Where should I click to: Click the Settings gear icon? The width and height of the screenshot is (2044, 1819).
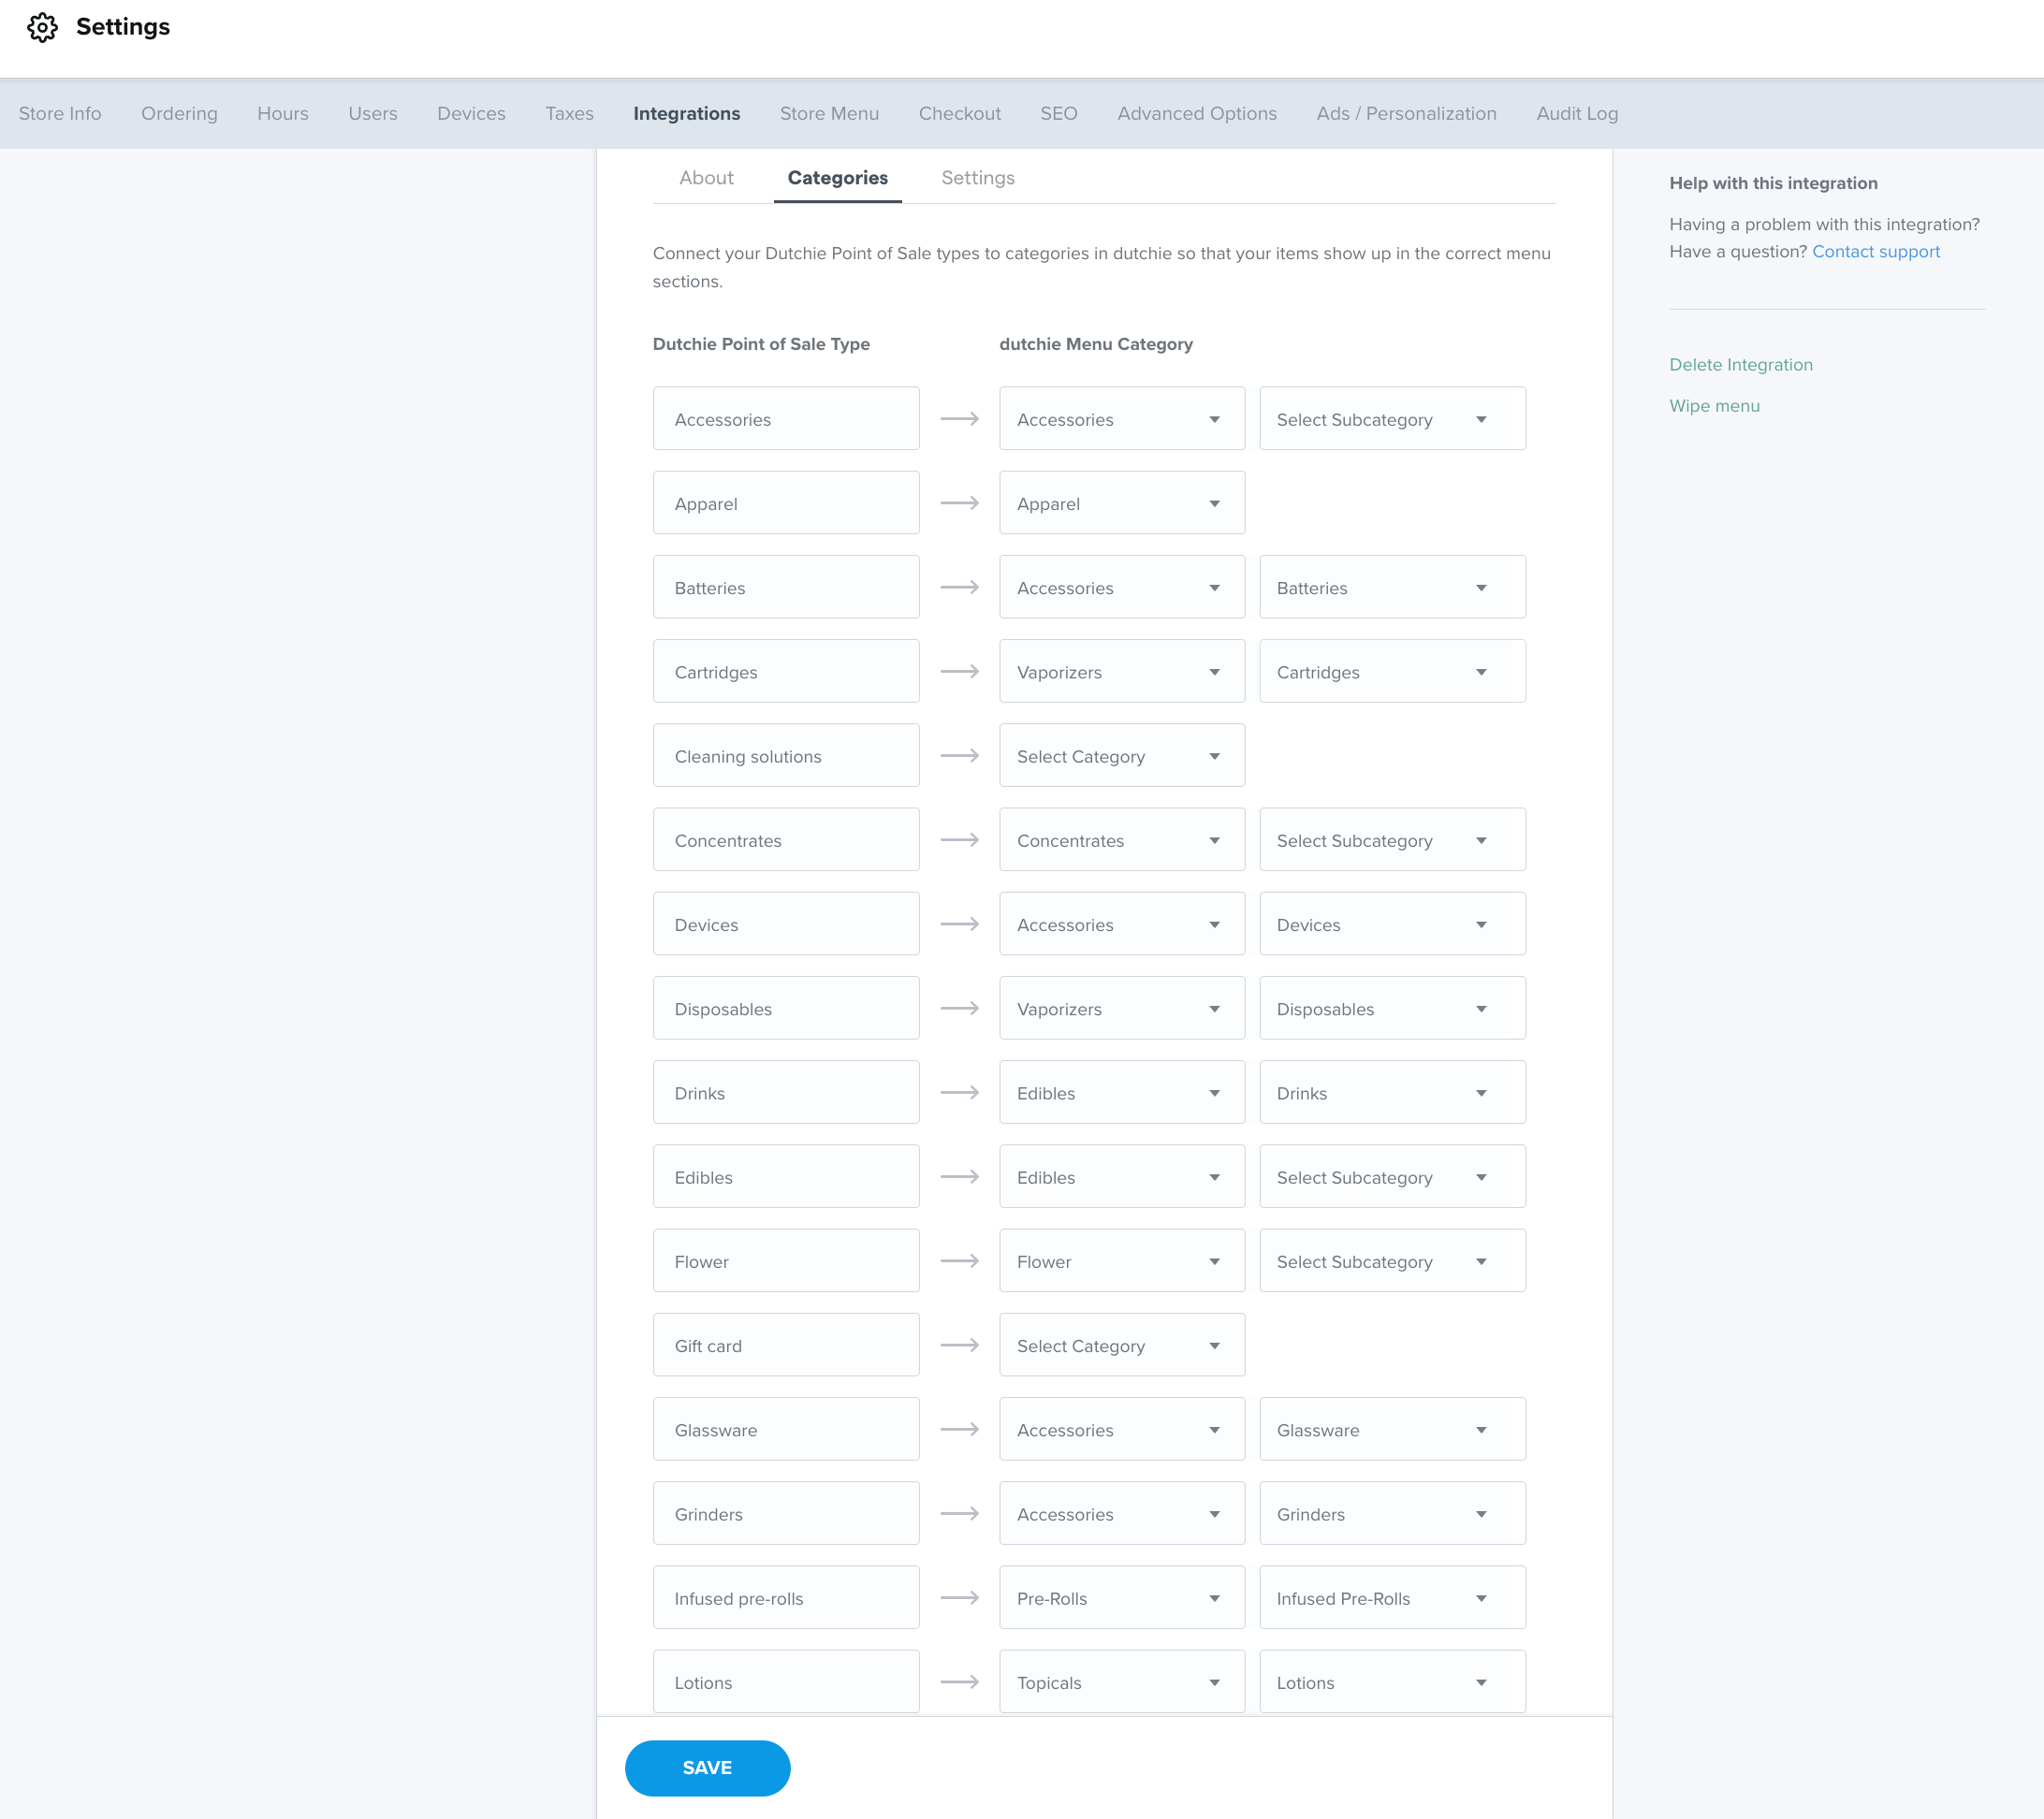click(42, 27)
